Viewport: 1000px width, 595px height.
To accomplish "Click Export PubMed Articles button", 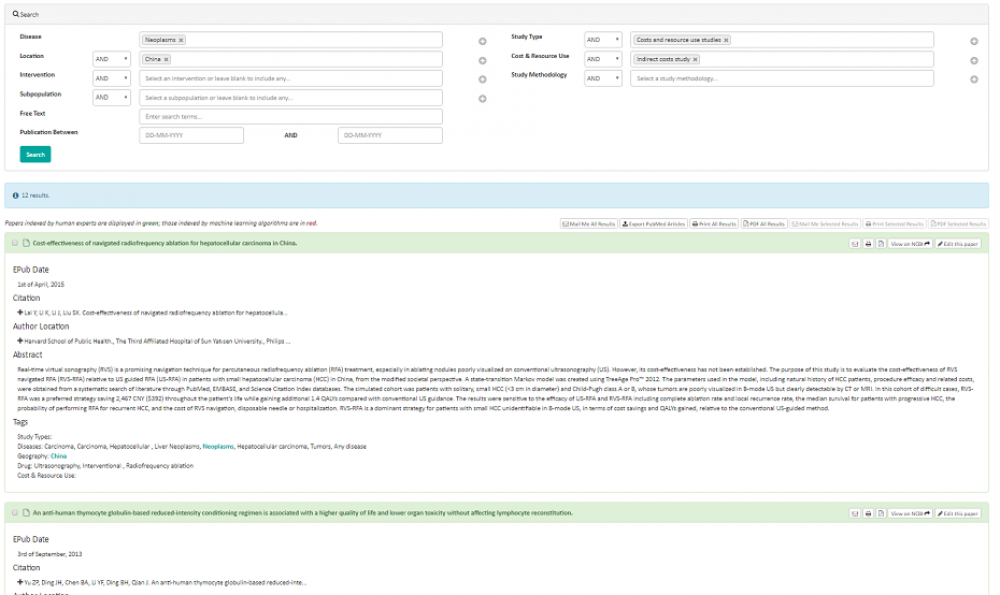I will (x=653, y=224).
